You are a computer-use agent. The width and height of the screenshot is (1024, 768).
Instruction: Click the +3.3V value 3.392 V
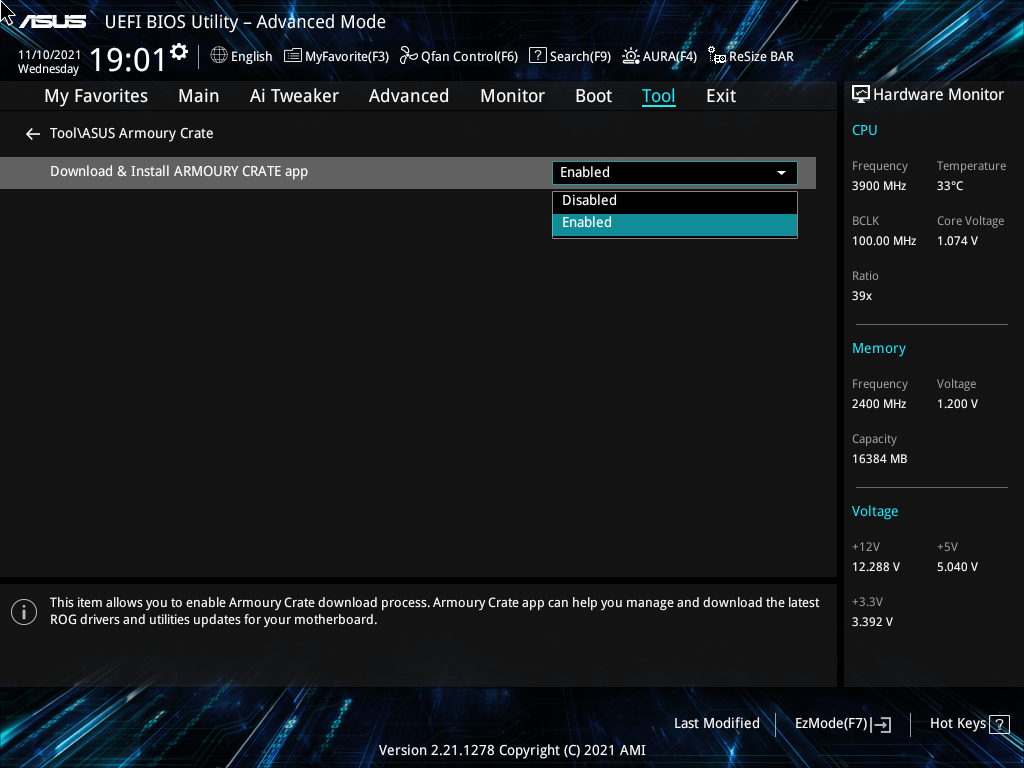point(872,622)
